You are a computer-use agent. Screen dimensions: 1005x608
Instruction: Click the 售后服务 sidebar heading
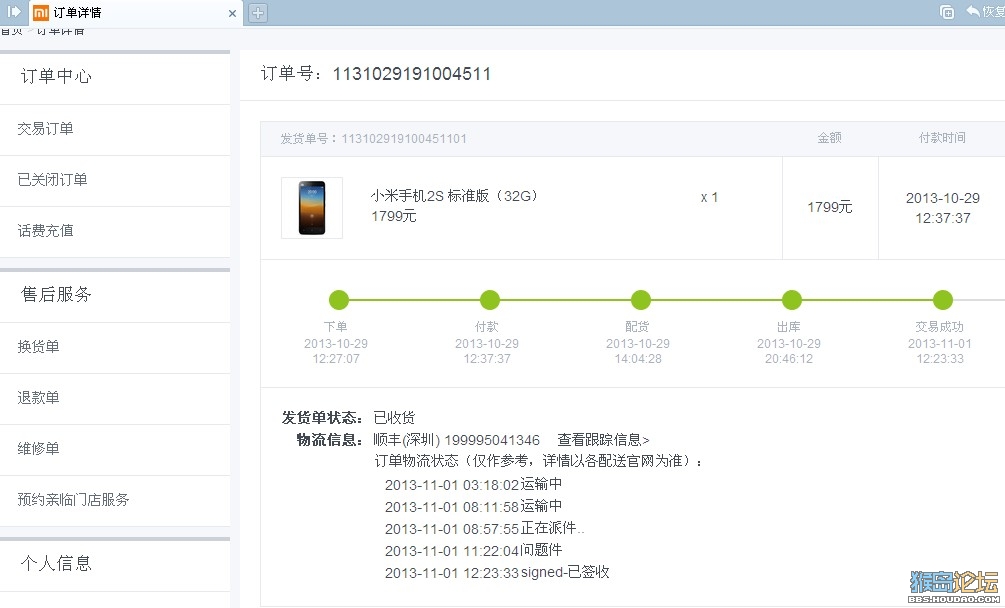[56, 295]
